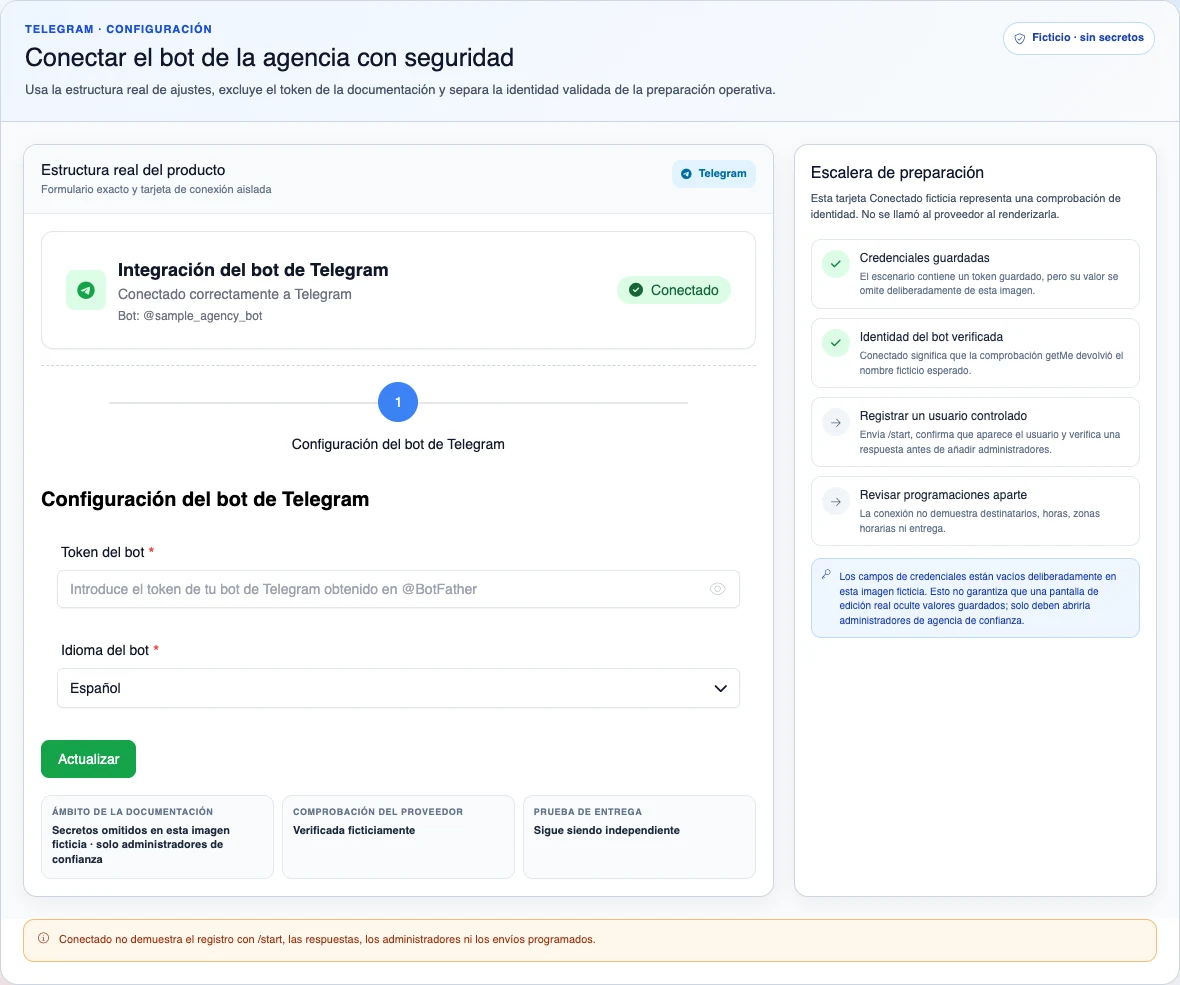Open the Credenciales guardadas card
Screen dimensions: 1180x985
pyautogui.click(x=975, y=274)
